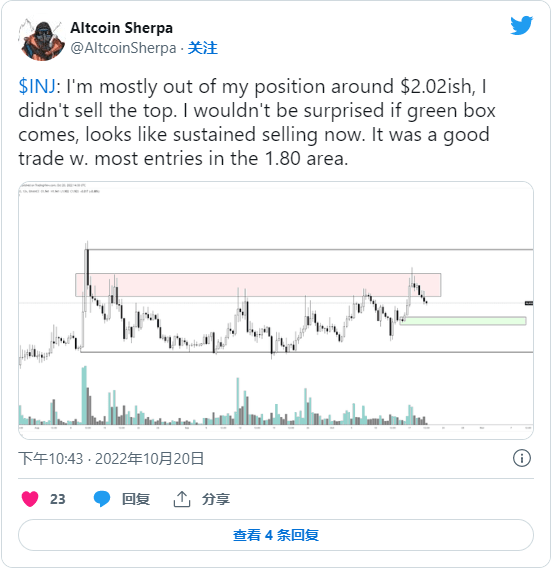Open the tweet info circle icon

[x=522, y=458]
